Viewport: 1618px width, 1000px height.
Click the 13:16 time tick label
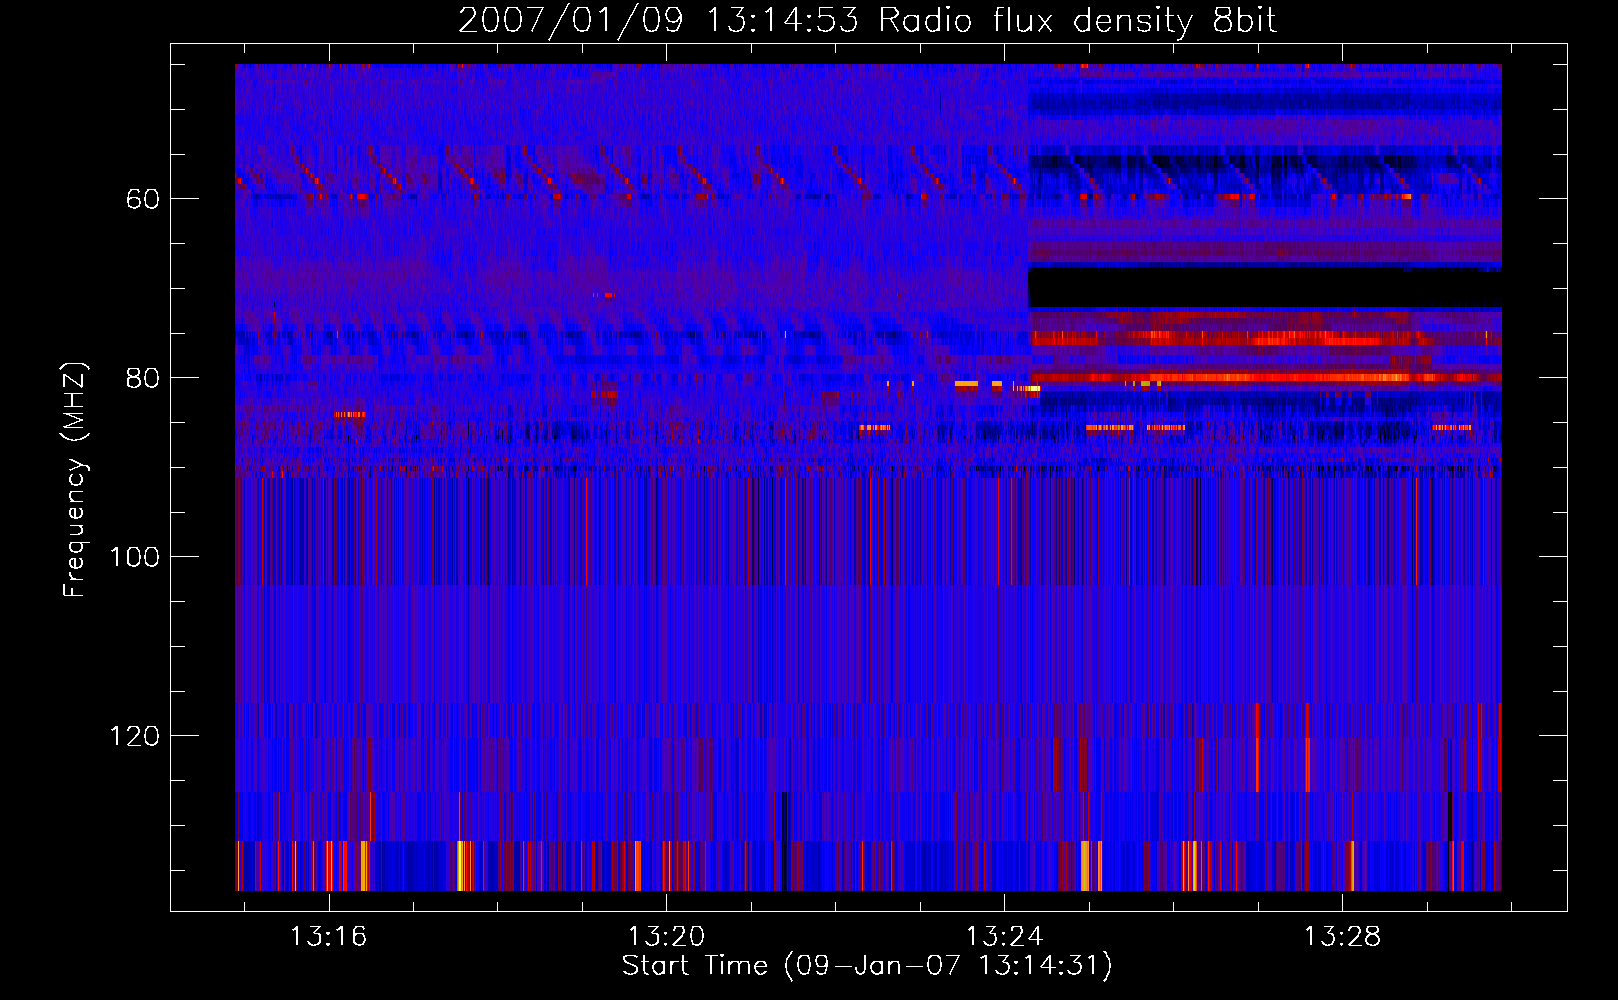tap(328, 937)
